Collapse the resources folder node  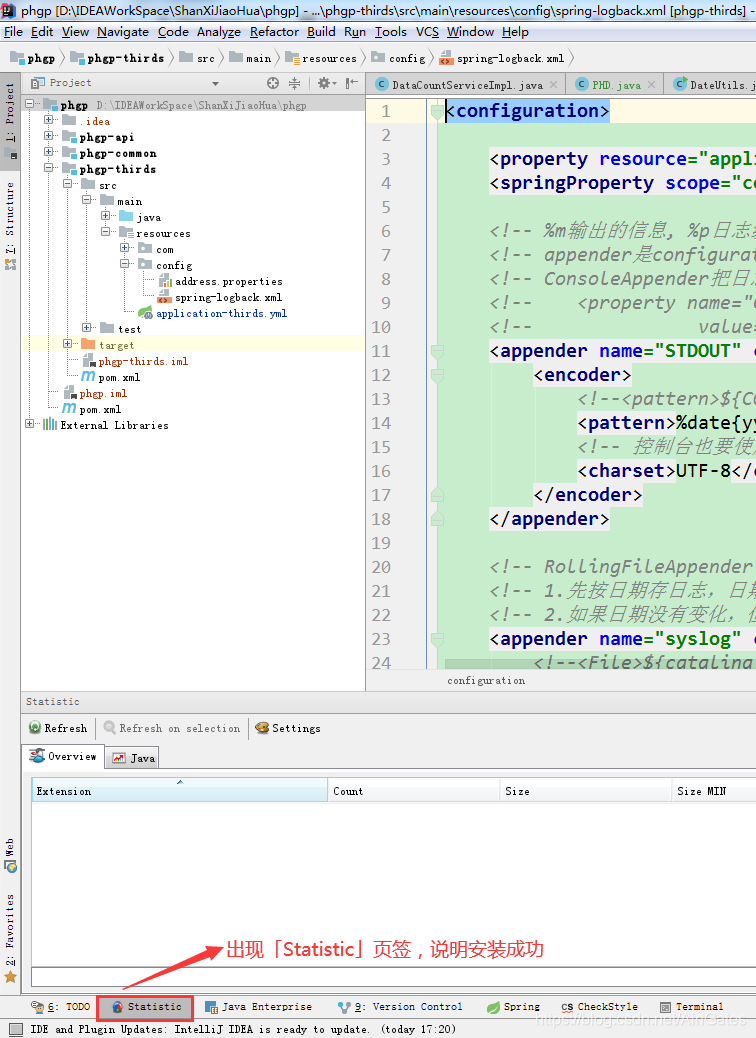[106, 232]
